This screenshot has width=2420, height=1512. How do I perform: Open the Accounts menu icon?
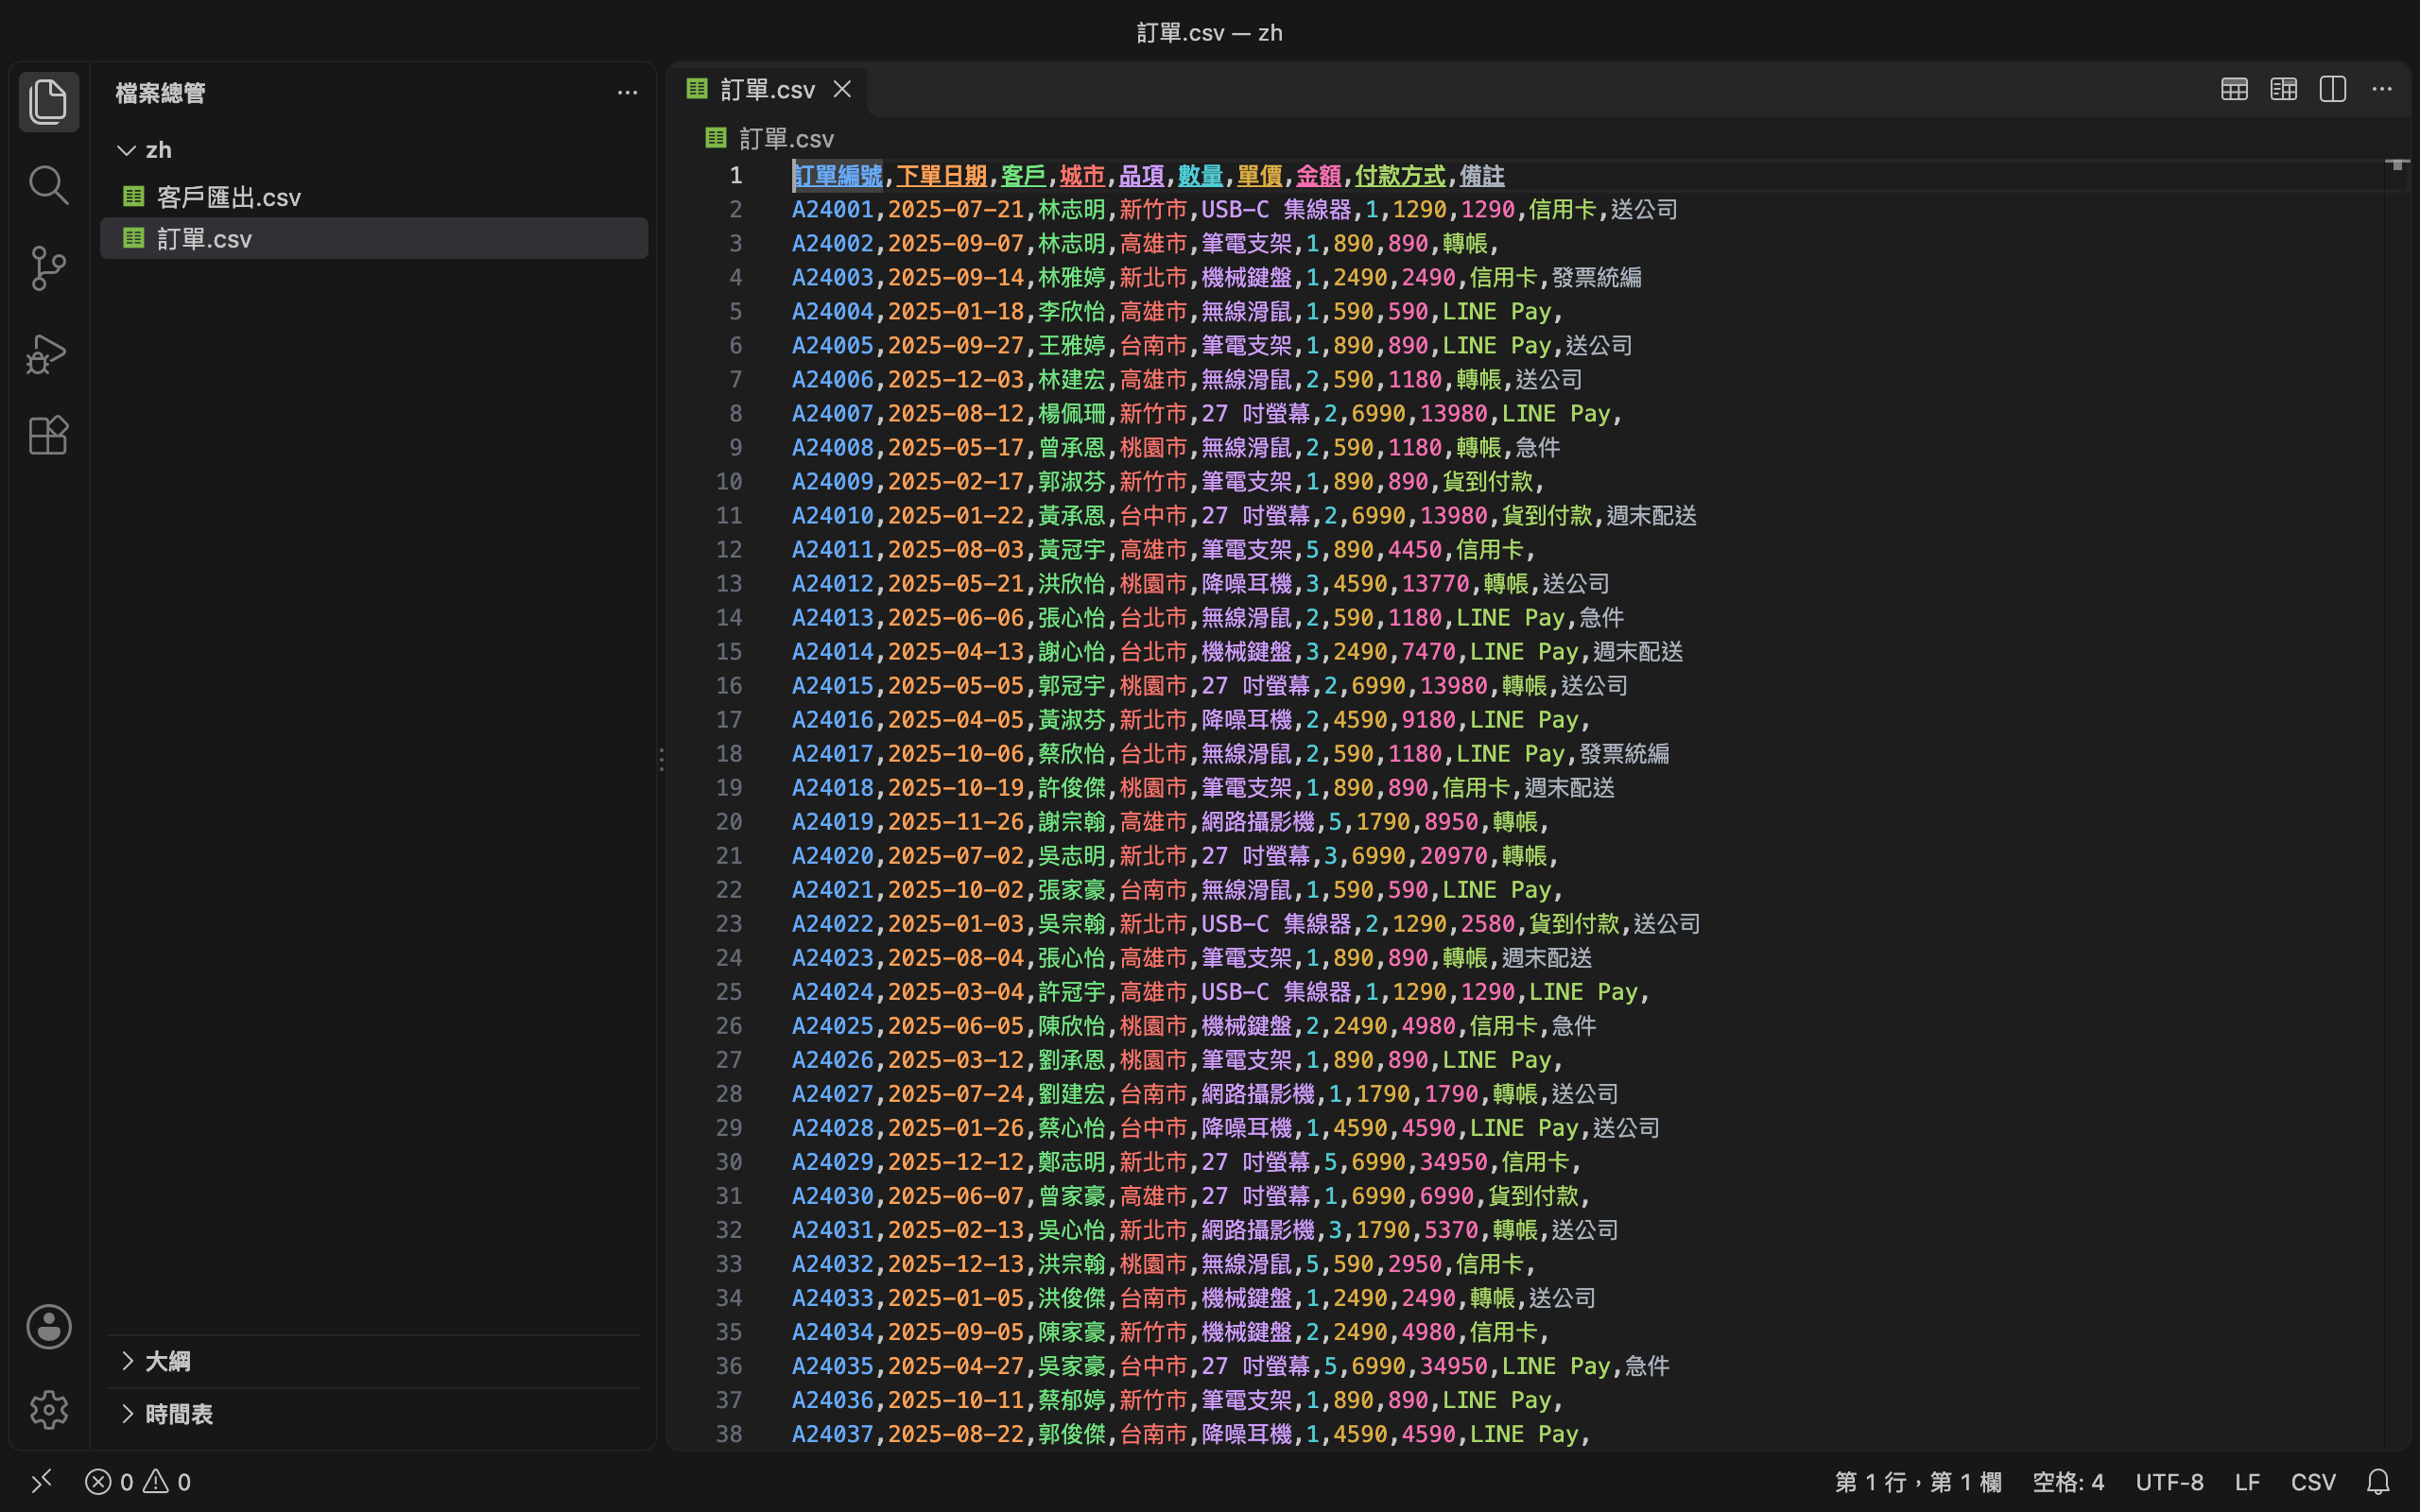coord(48,1326)
